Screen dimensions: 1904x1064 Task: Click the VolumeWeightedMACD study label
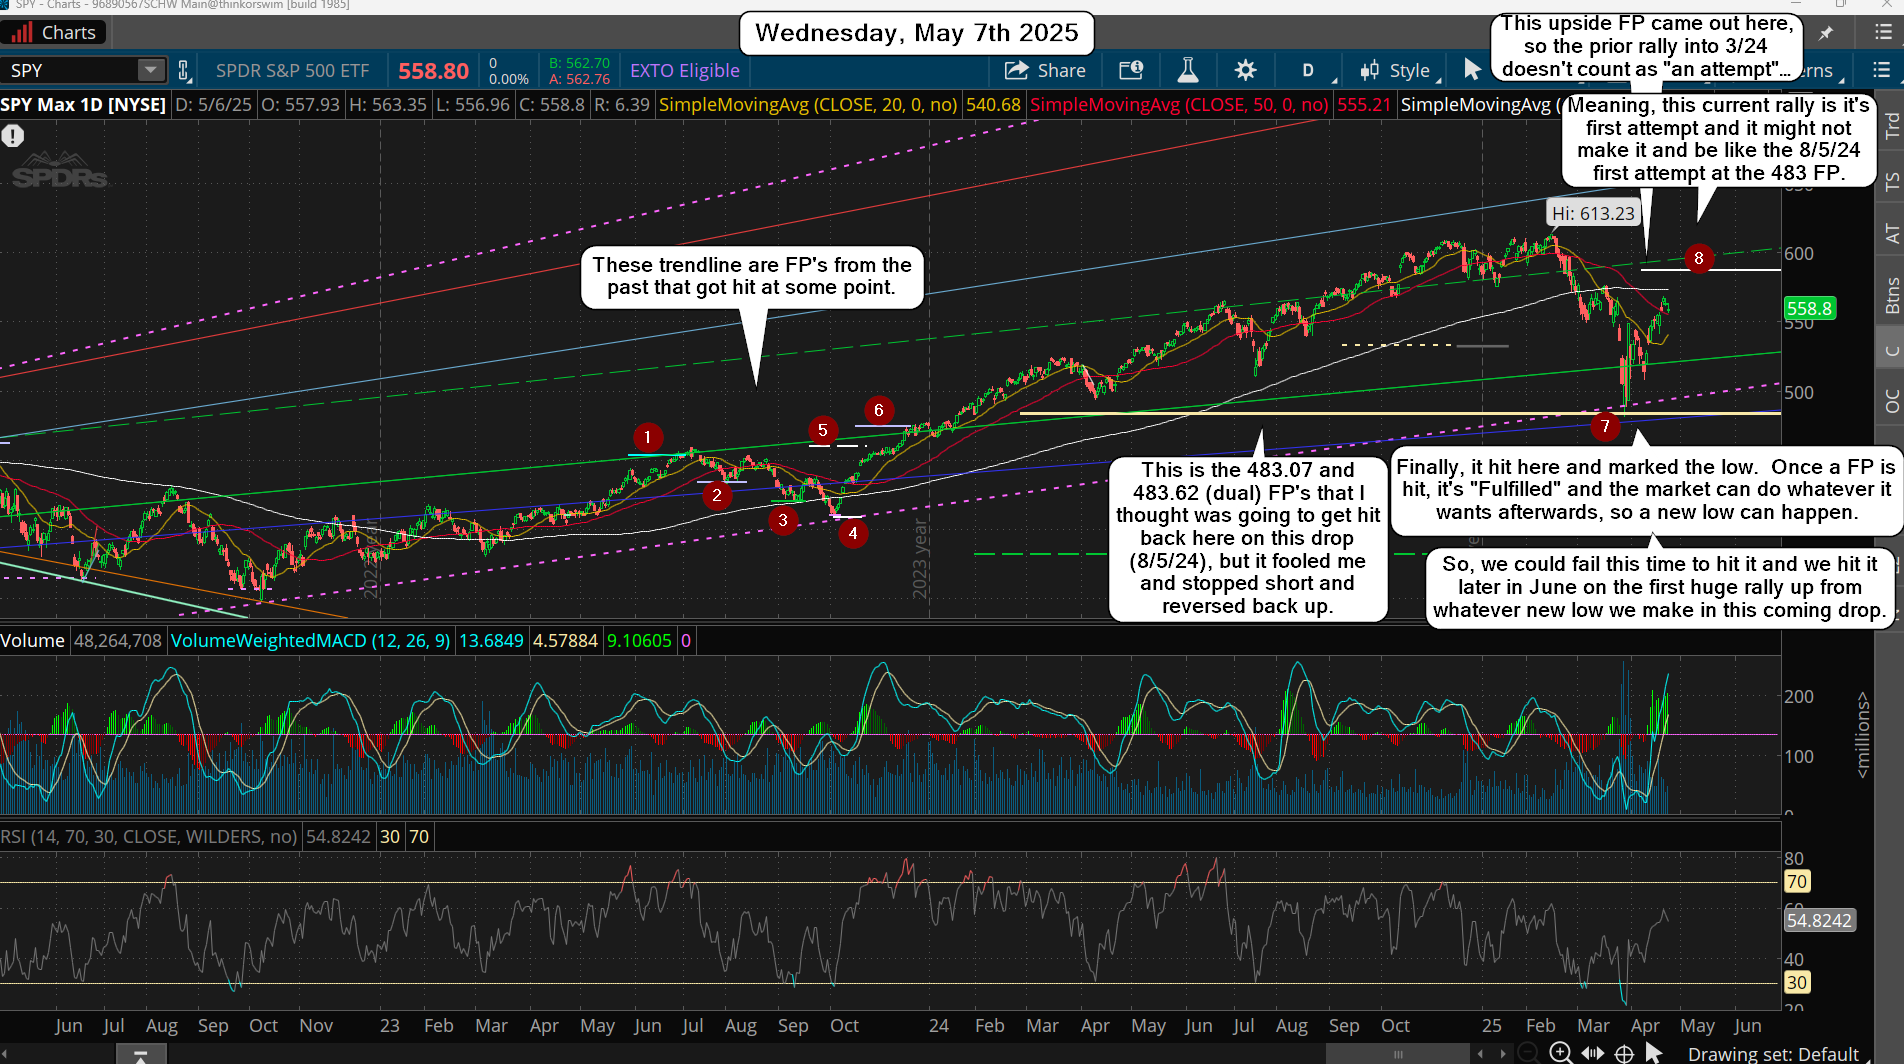point(310,641)
